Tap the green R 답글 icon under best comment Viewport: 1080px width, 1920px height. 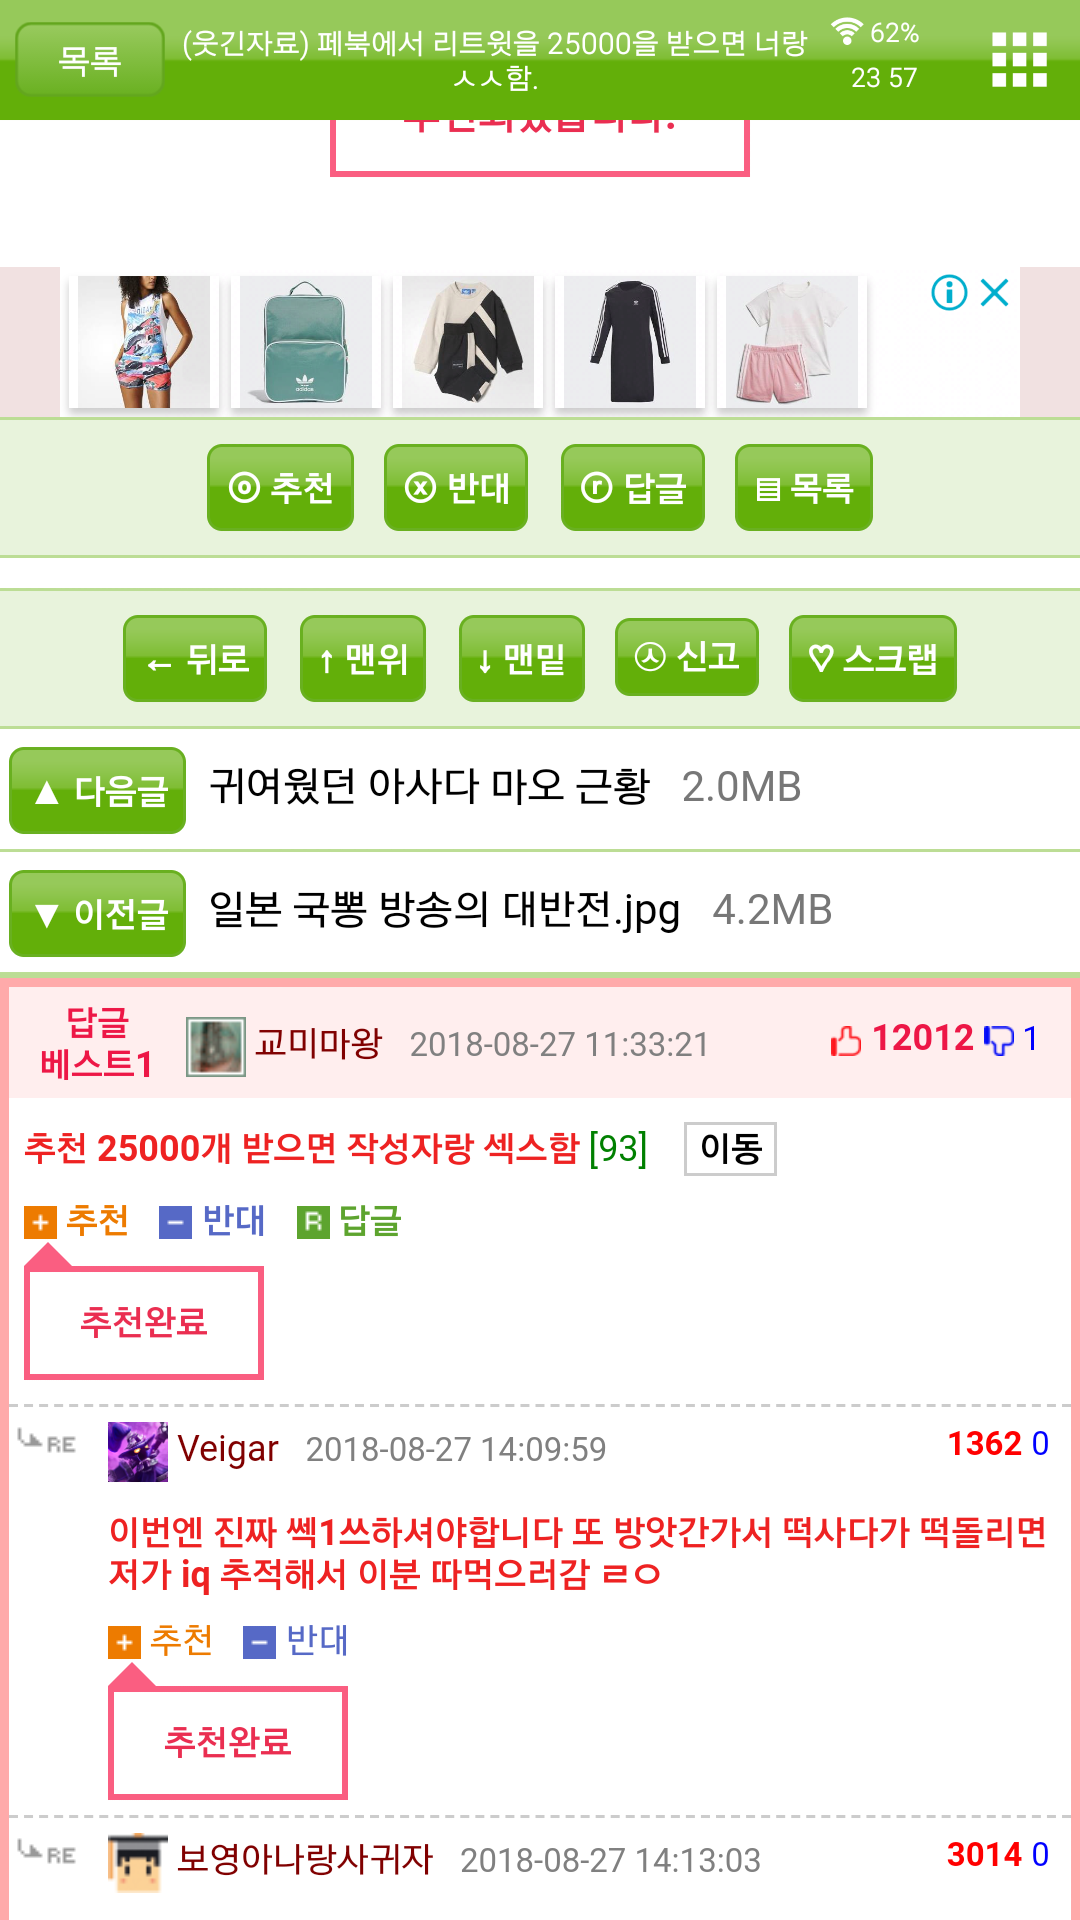(313, 1222)
